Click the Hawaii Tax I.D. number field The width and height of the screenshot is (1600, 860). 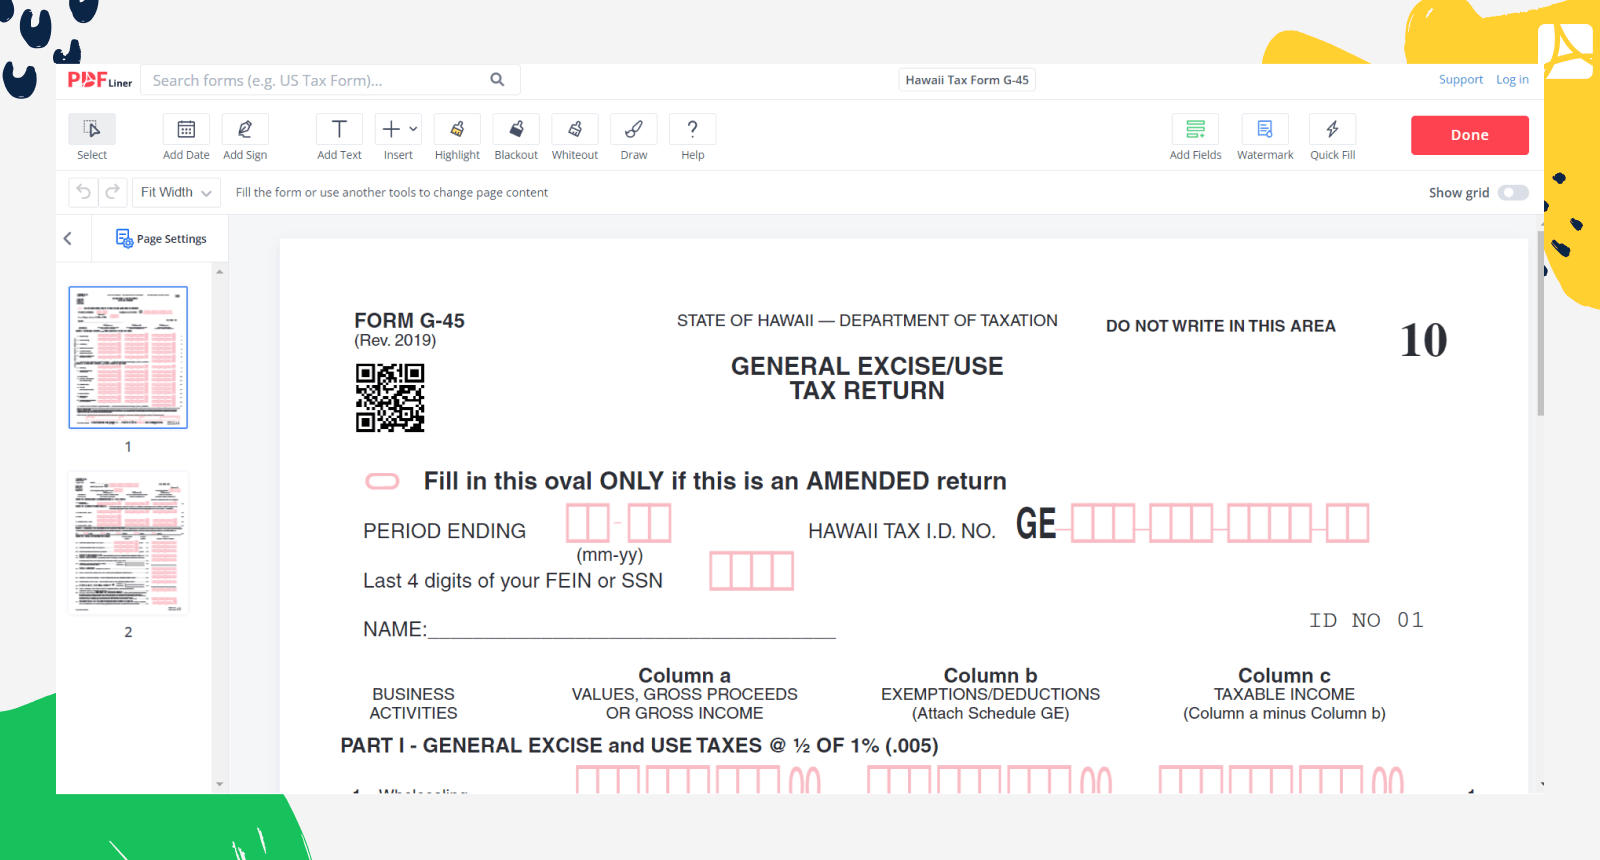click(x=1220, y=523)
